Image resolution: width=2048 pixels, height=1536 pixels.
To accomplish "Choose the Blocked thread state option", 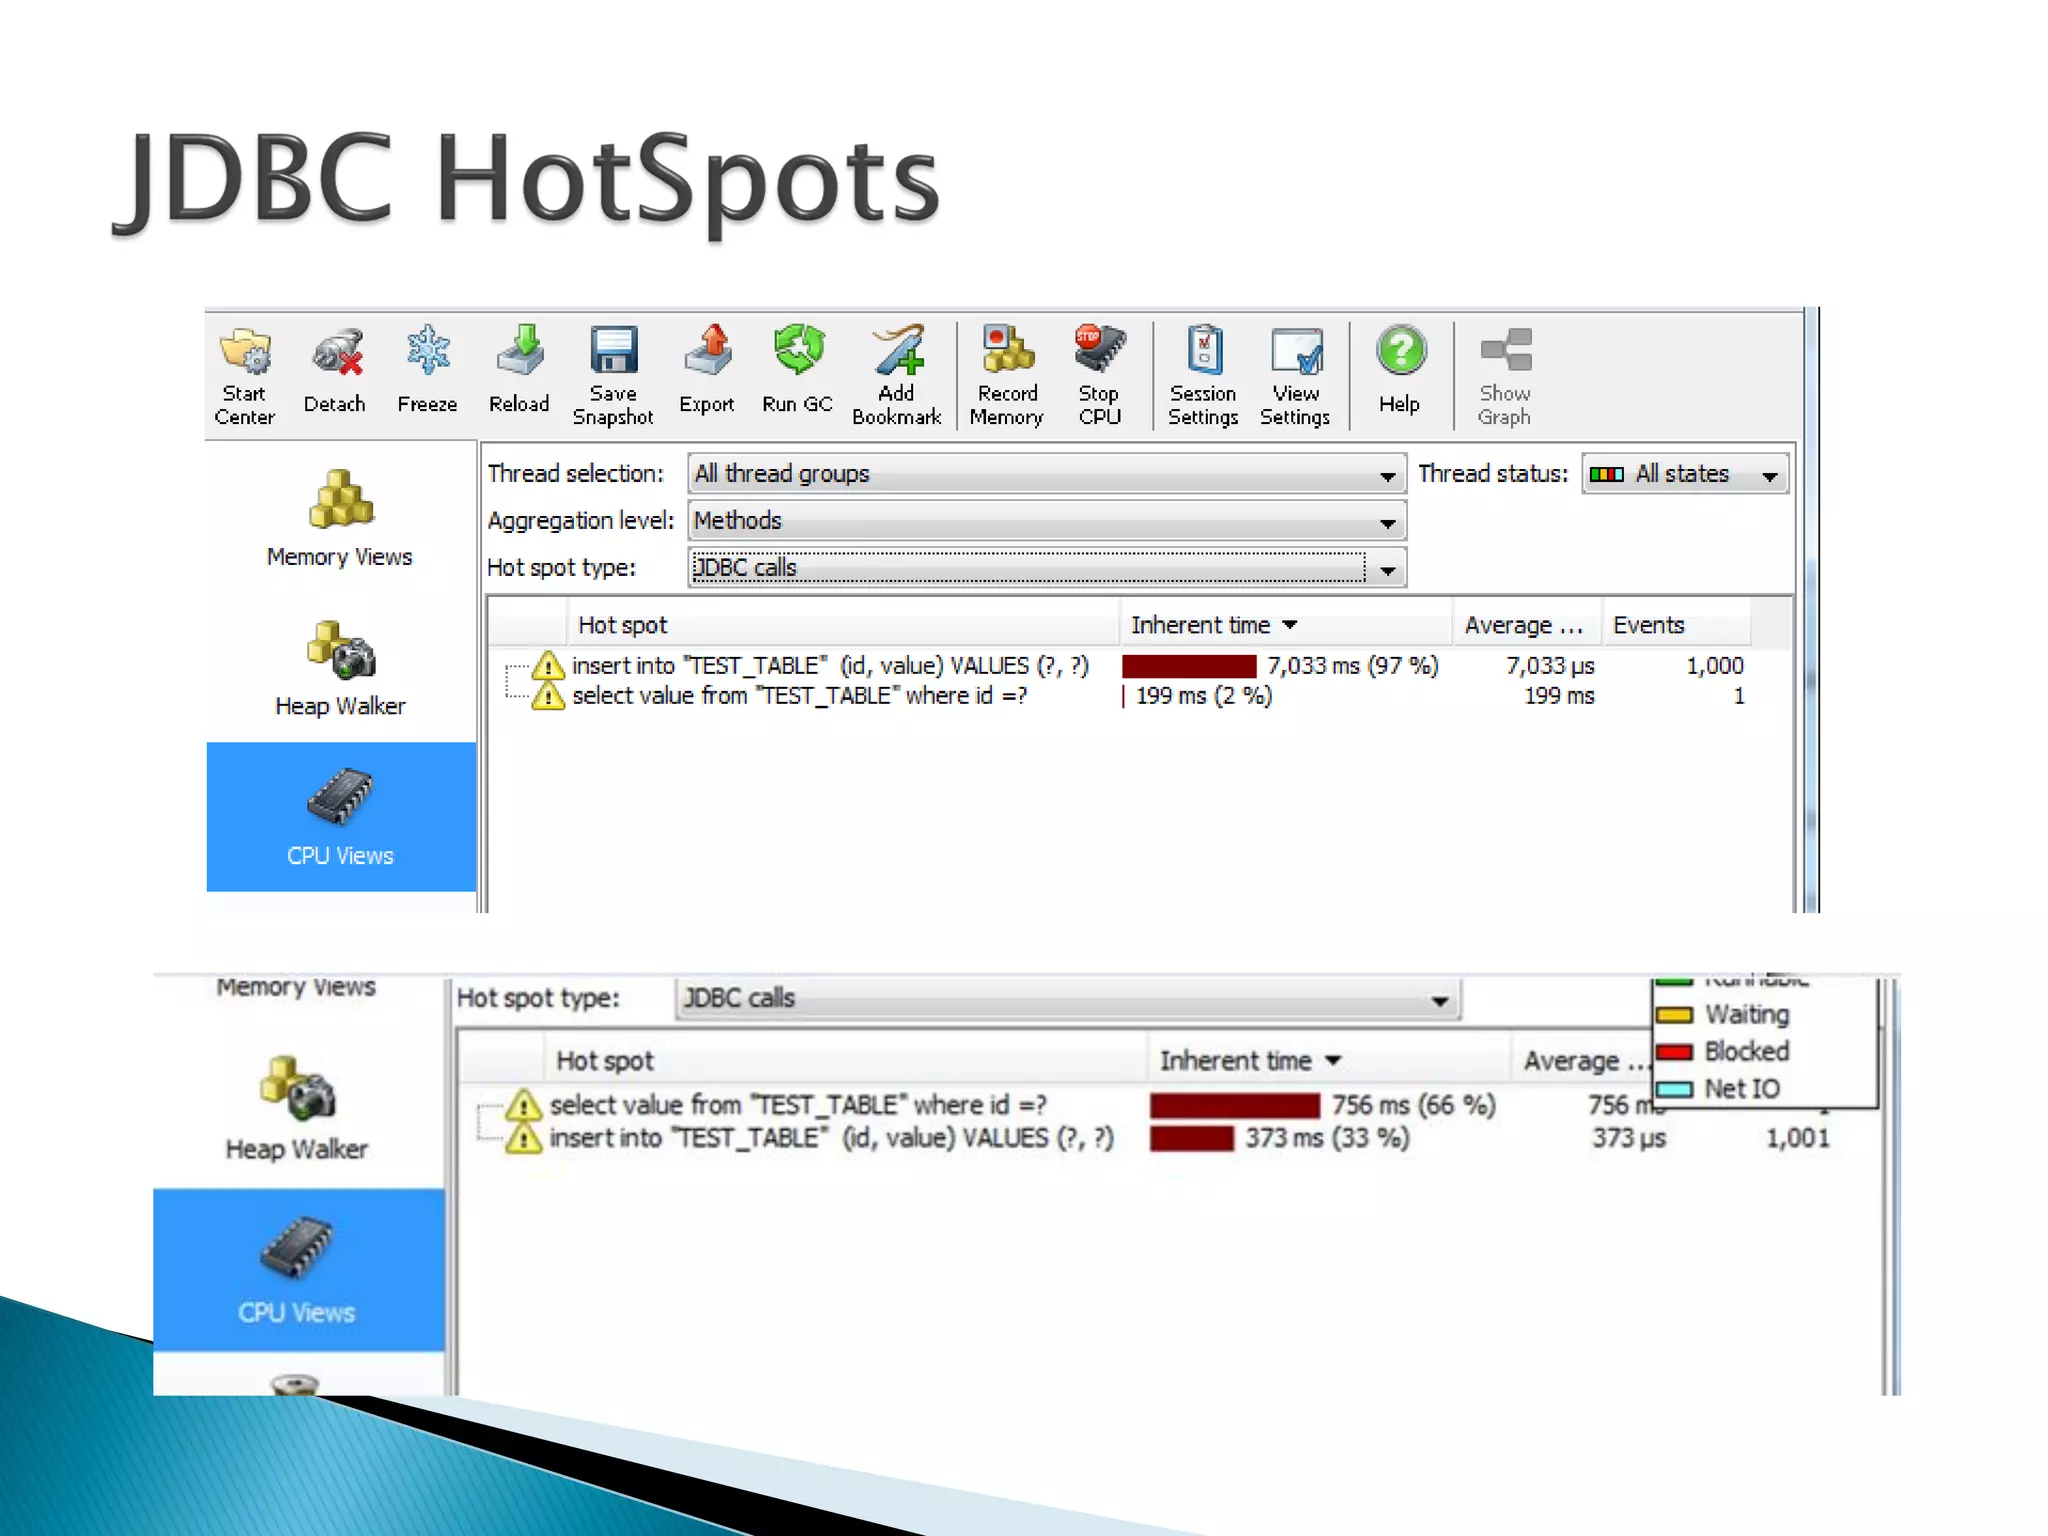I will pyautogui.click(x=1745, y=1051).
